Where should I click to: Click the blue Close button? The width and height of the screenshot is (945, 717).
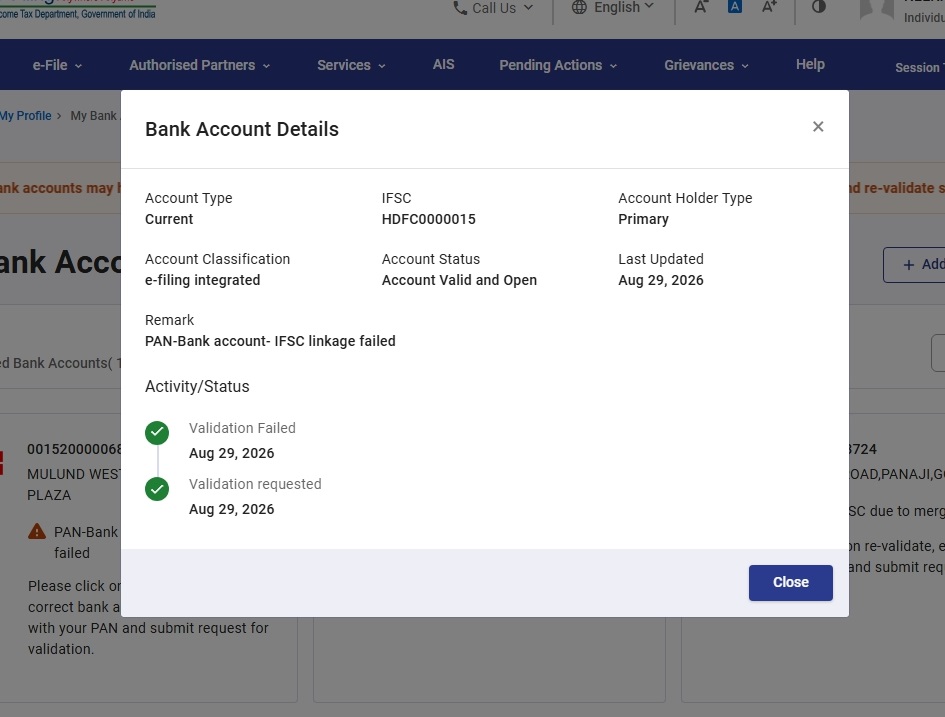791,583
